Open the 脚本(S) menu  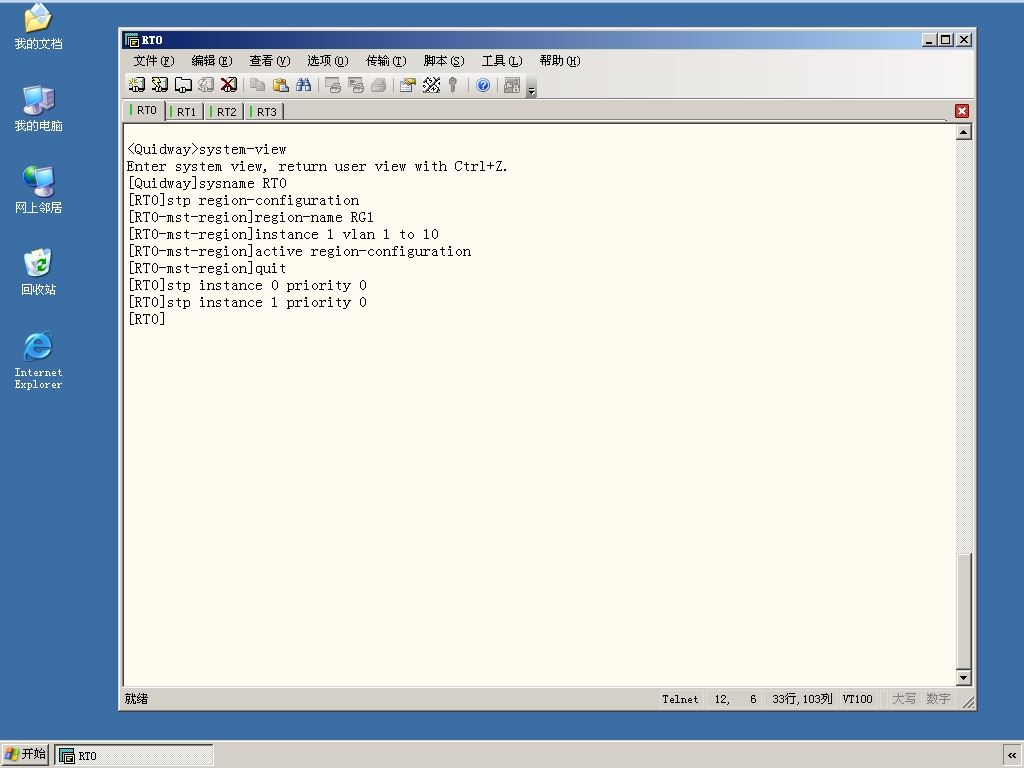point(444,61)
